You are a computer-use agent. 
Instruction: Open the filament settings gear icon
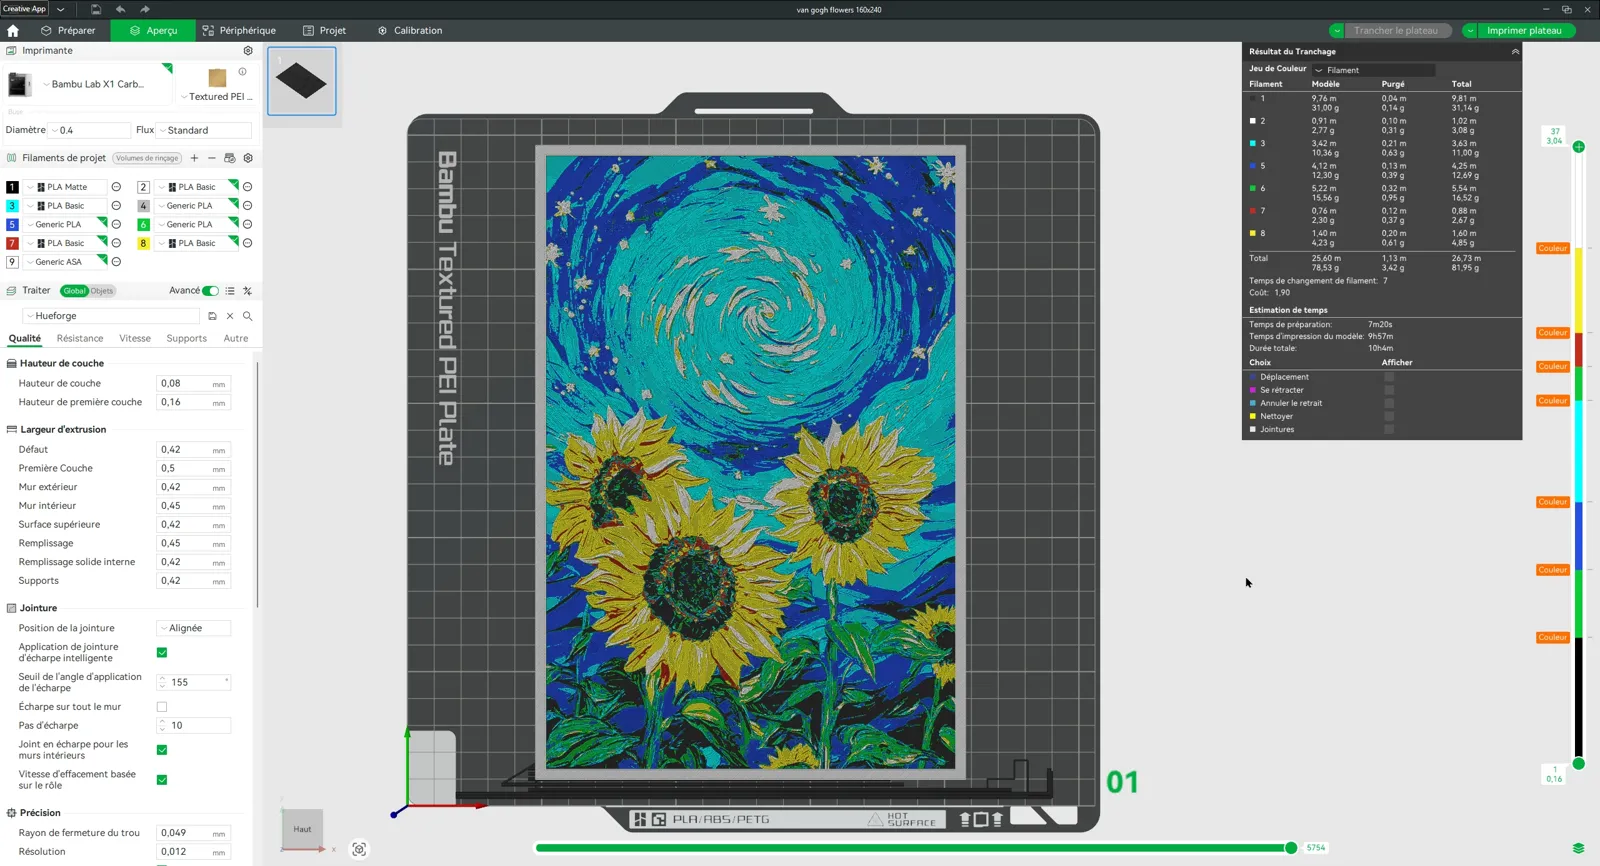[248, 158]
